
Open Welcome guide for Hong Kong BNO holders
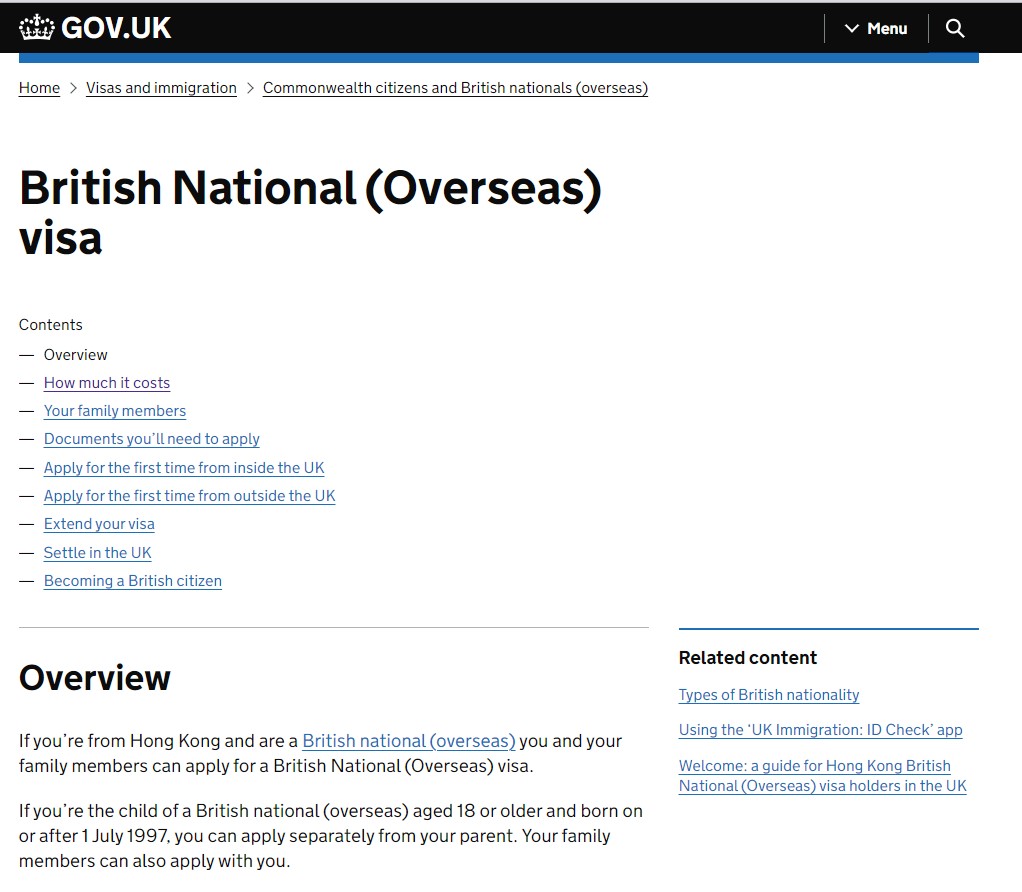pos(822,776)
